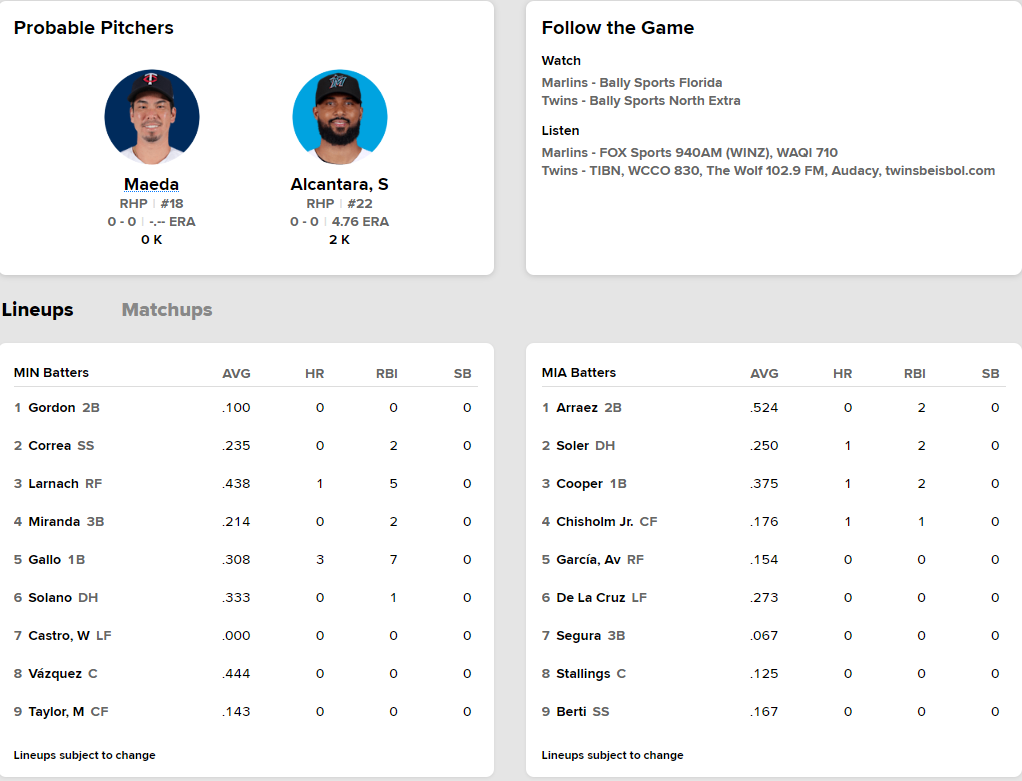This screenshot has height=781, width=1022.
Task: Click Maeda's pitcher headshot photo
Action: click(x=152, y=116)
